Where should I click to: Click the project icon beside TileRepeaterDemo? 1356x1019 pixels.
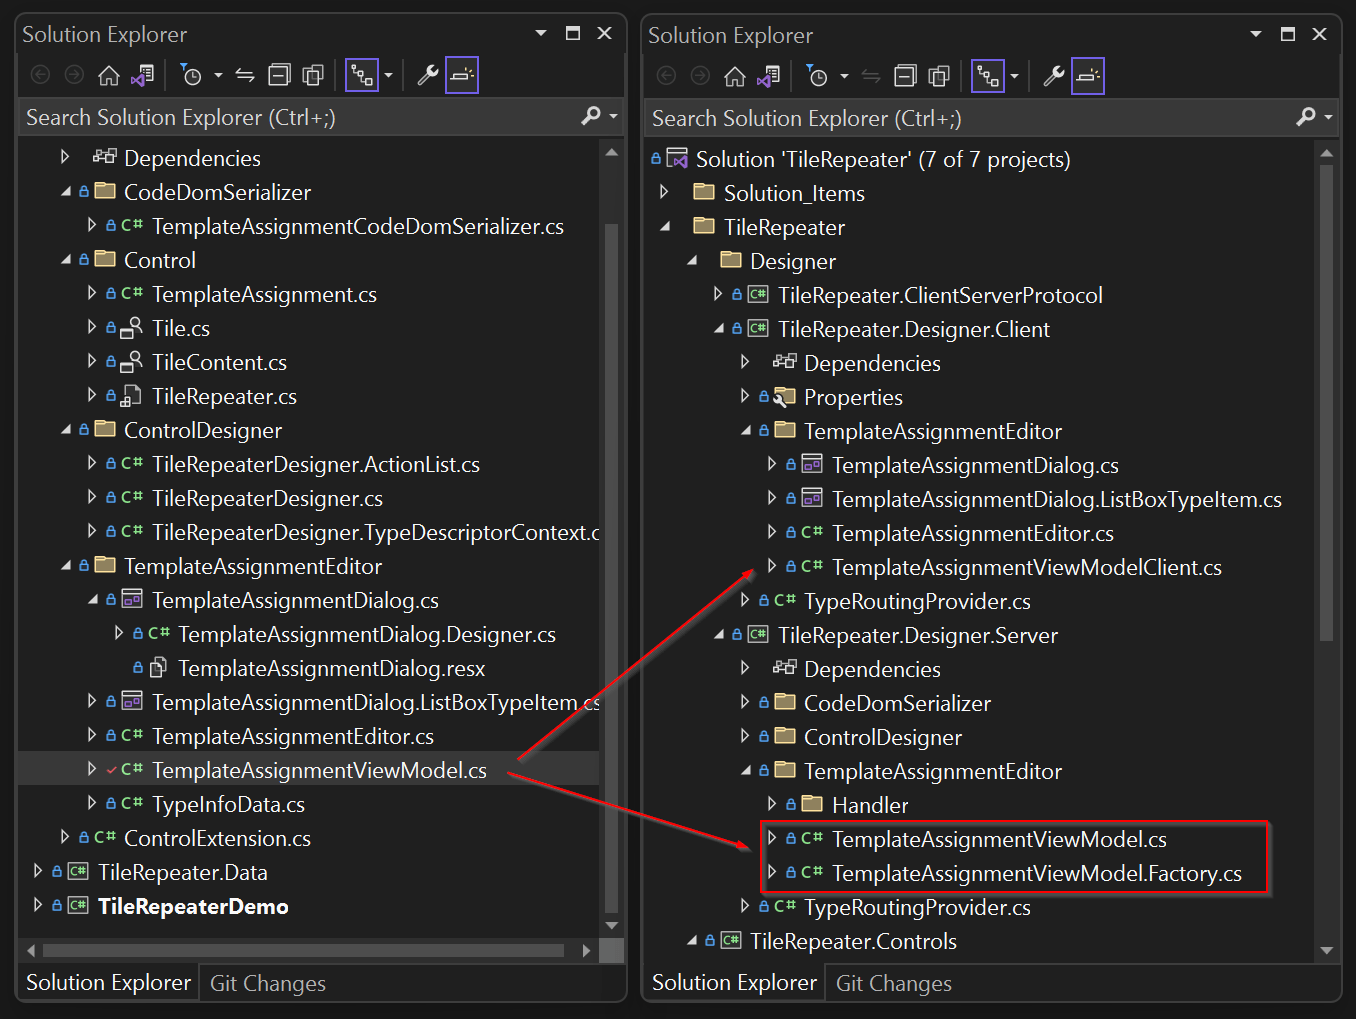pos(78,905)
